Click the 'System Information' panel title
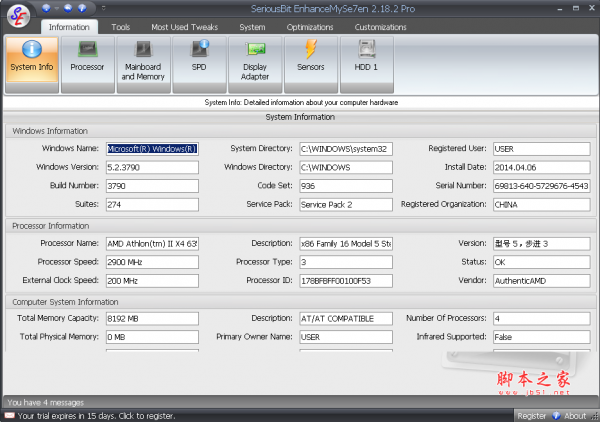This screenshot has width=600, height=422. point(300,117)
